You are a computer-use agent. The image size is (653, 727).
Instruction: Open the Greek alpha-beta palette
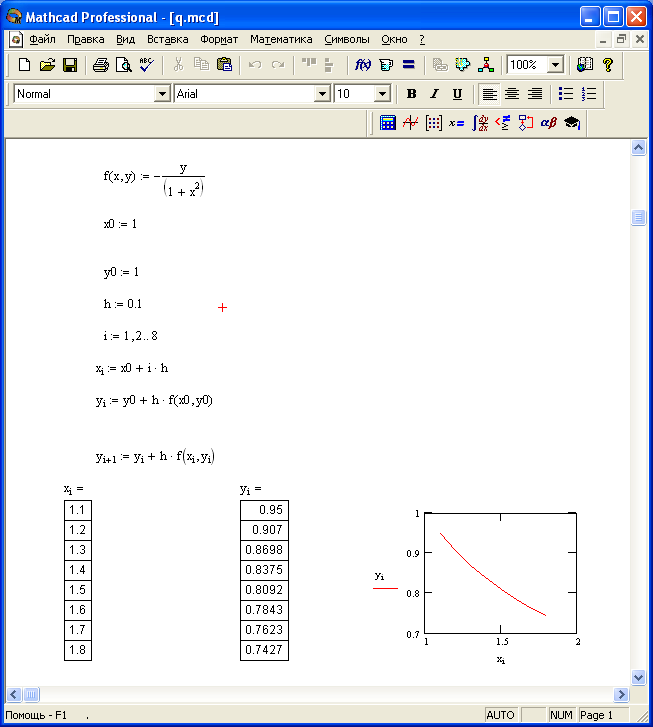tap(549, 123)
